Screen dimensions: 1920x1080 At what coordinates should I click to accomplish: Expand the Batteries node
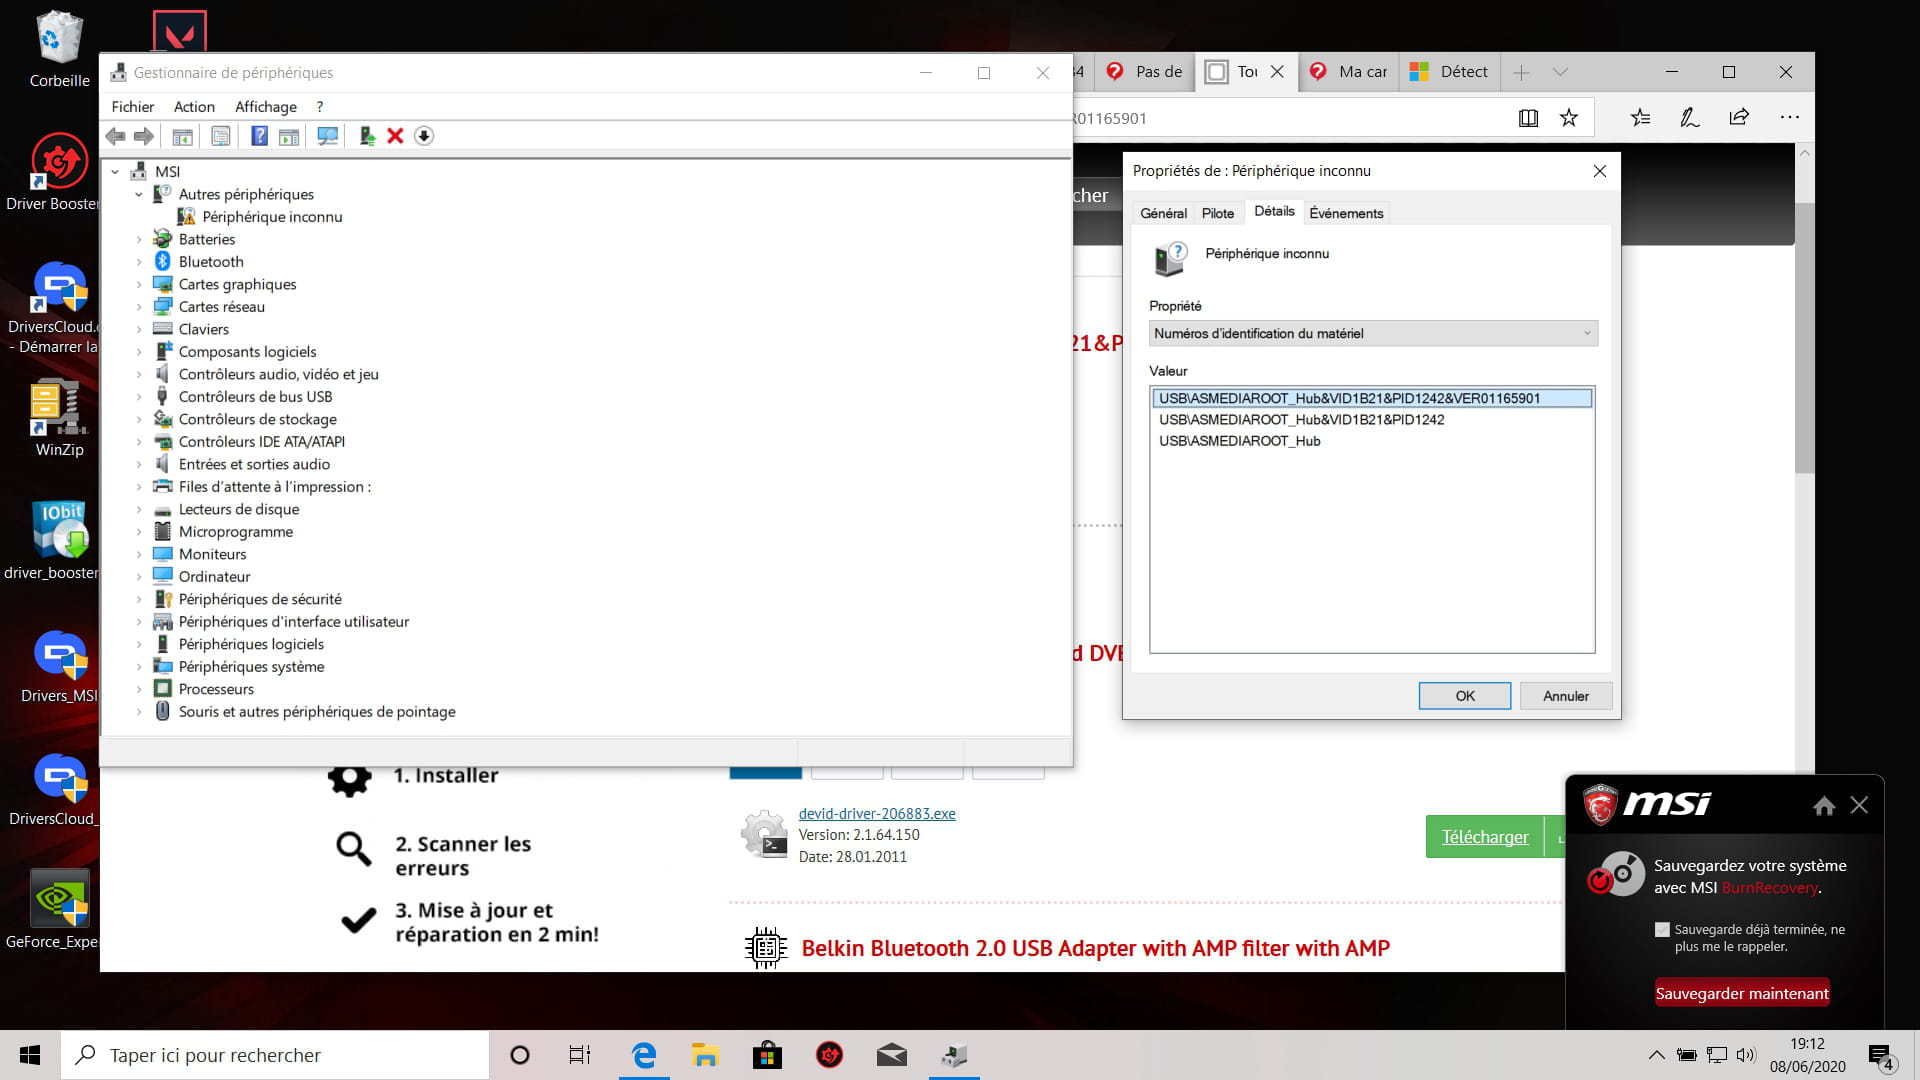coord(139,239)
